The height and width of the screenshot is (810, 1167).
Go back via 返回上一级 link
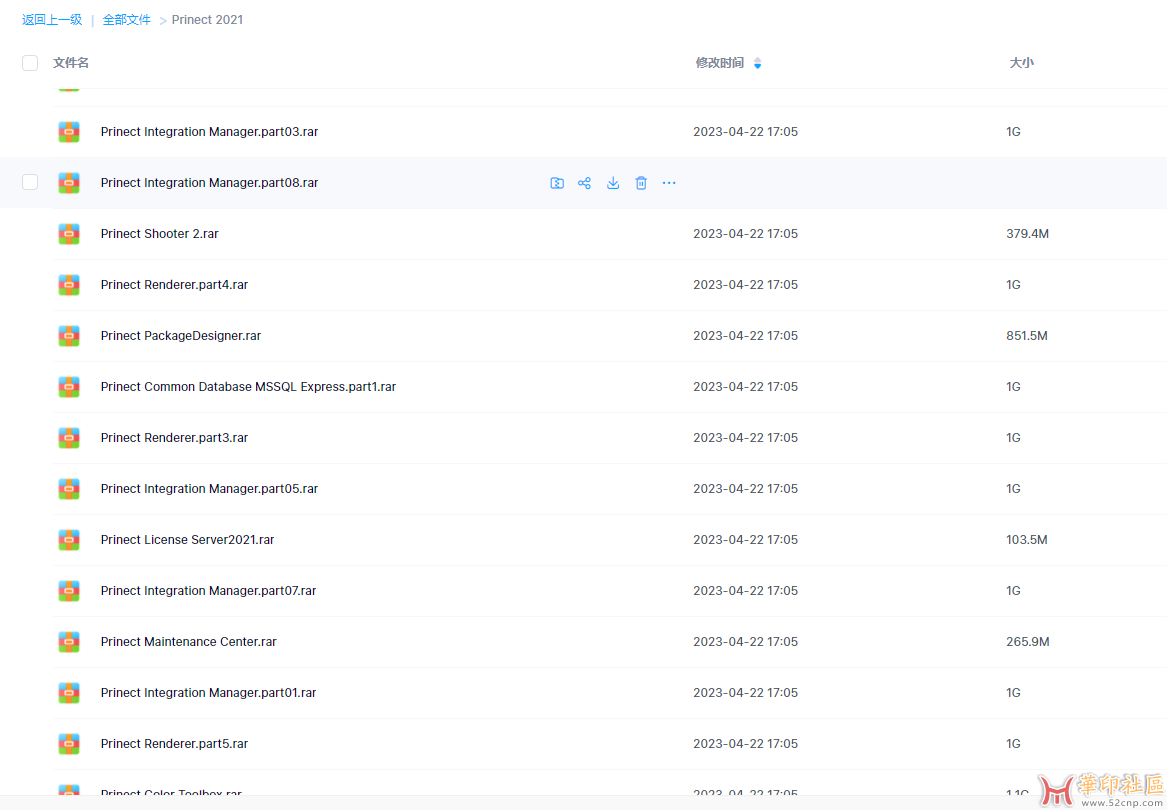tap(52, 20)
